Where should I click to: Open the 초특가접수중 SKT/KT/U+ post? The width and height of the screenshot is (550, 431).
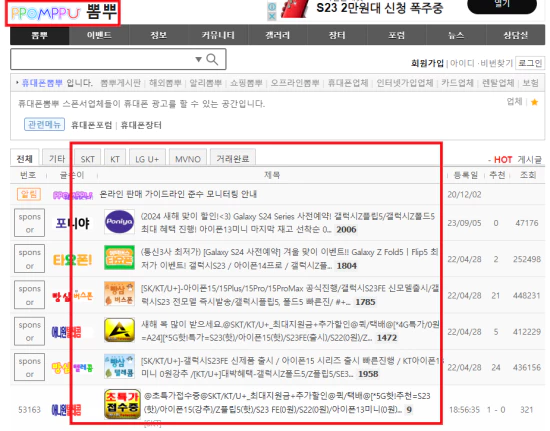(288, 403)
